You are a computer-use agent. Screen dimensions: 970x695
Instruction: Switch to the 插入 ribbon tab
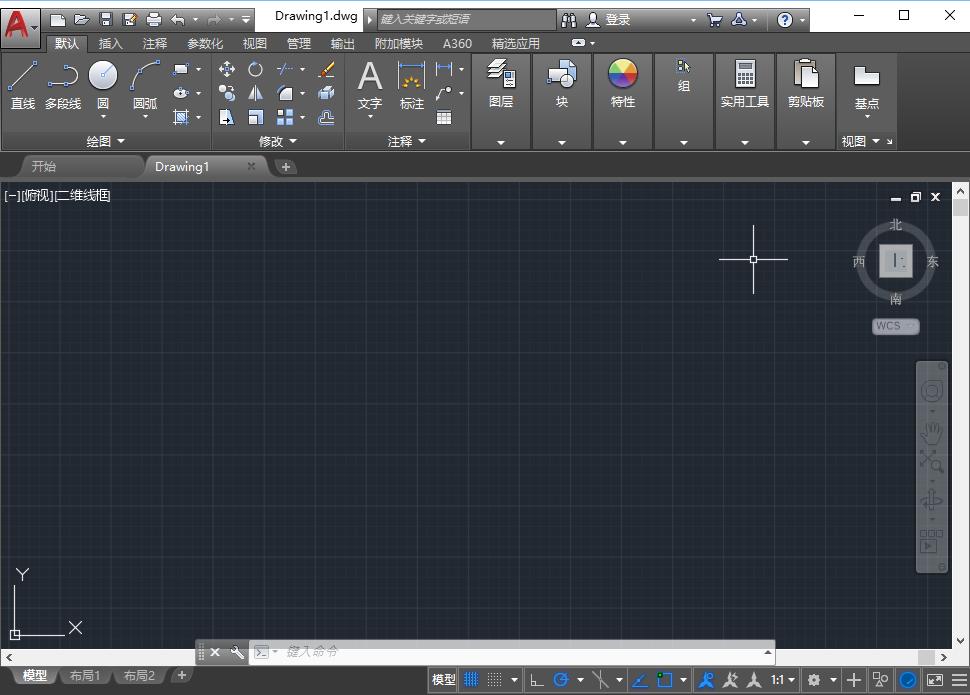click(x=110, y=44)
